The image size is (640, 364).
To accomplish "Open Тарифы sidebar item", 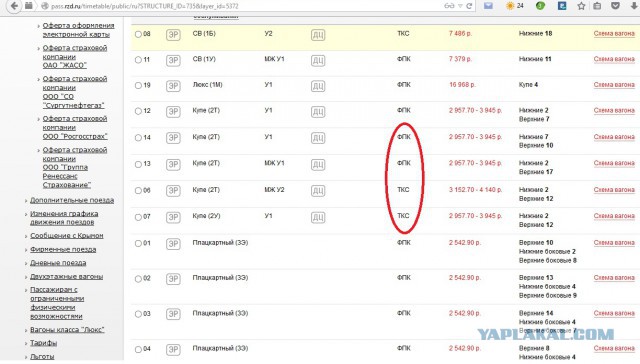I will (44, 343).
